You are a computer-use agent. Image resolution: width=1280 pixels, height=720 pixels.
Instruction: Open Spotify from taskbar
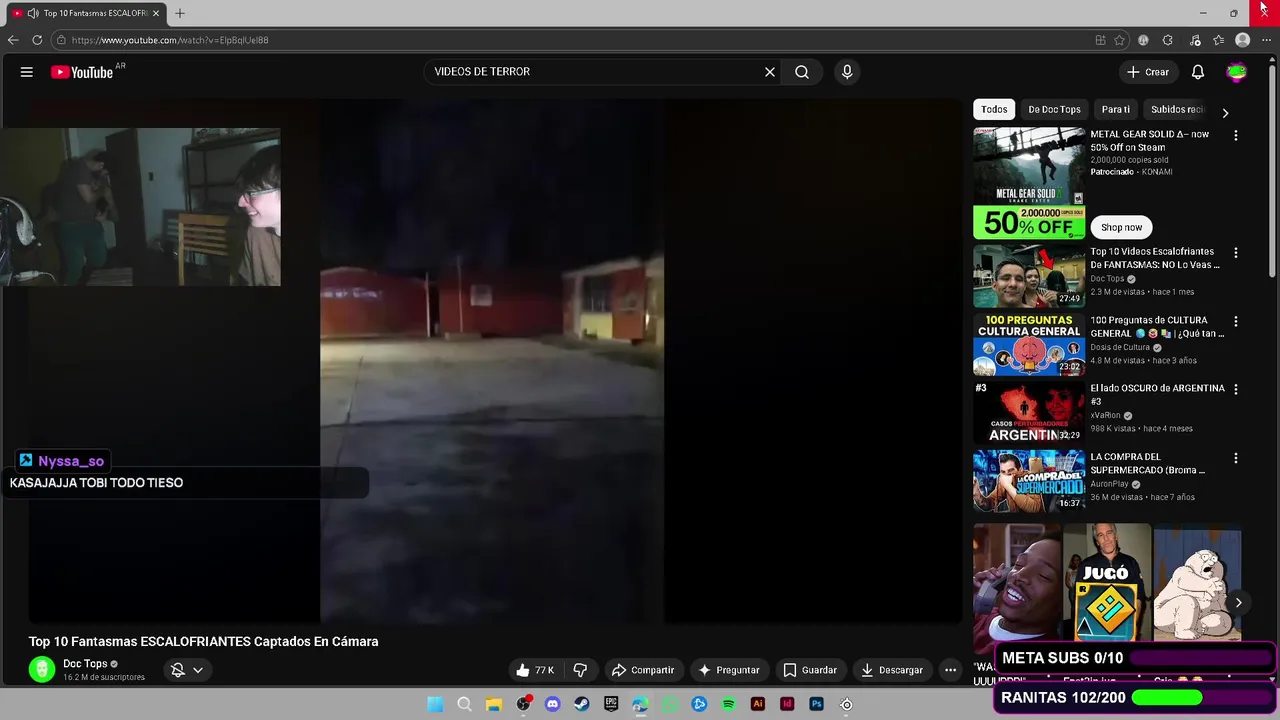click(x=728, y=704)
